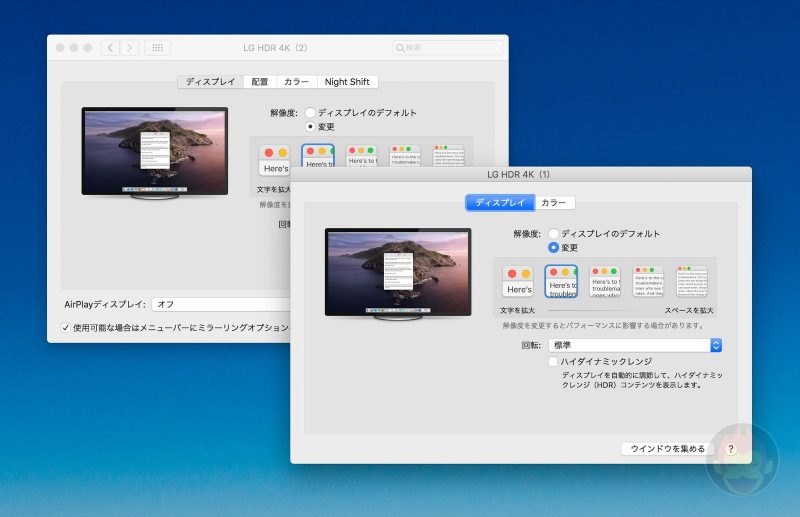The width and height of the screenshot is (800, 517).
Task: Select the second scaled resolution thumbnail in front window
Action: pyautogui.click(x=562, y=282)
